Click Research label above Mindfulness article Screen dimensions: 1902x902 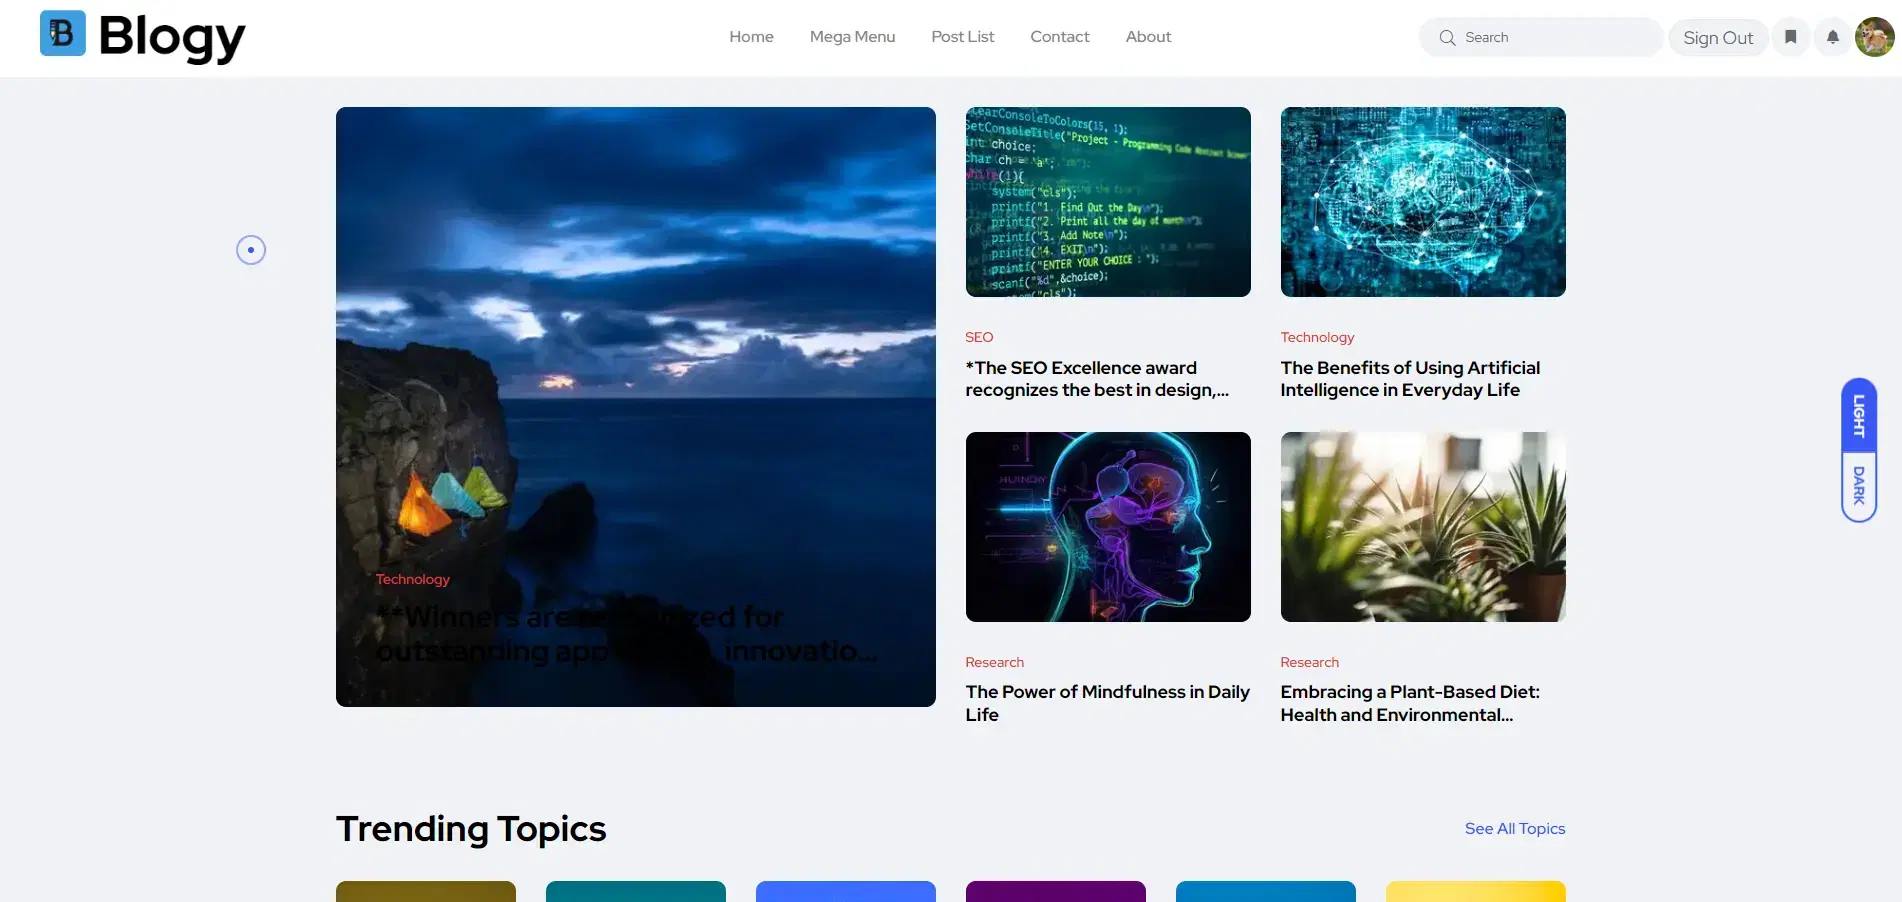[x=994, y=662]
